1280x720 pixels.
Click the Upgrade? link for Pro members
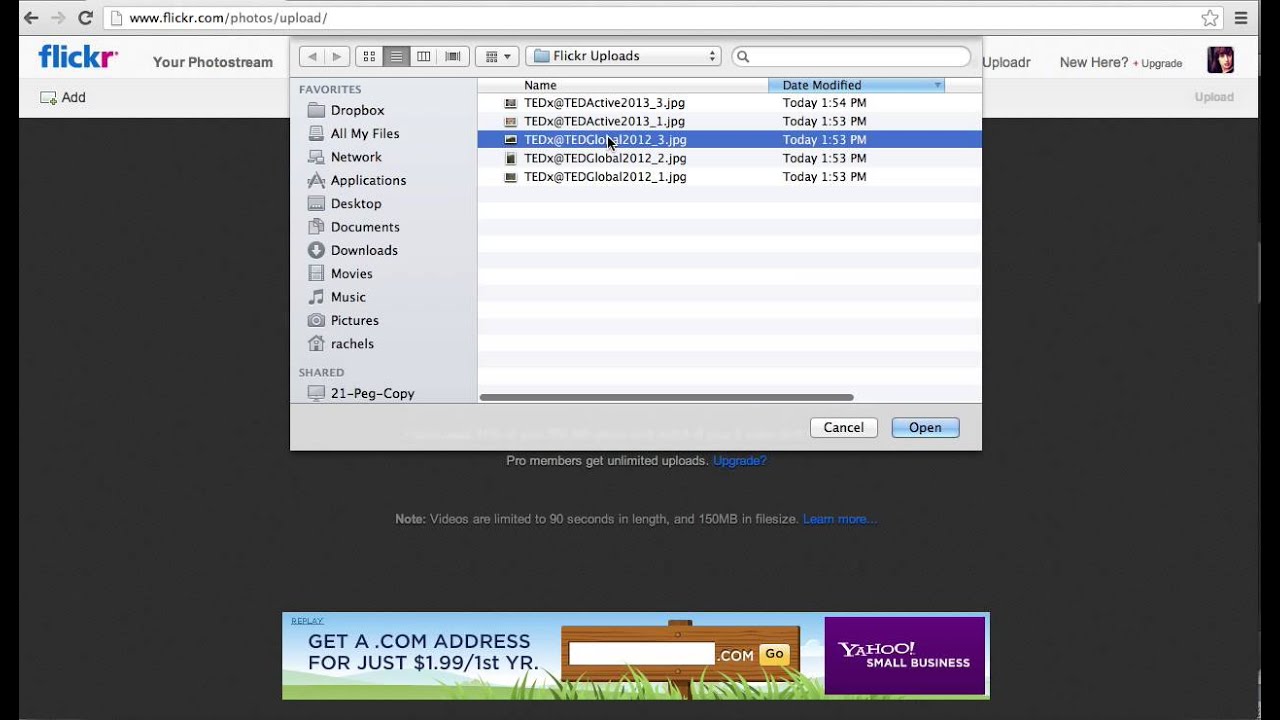tap(740, 461)
